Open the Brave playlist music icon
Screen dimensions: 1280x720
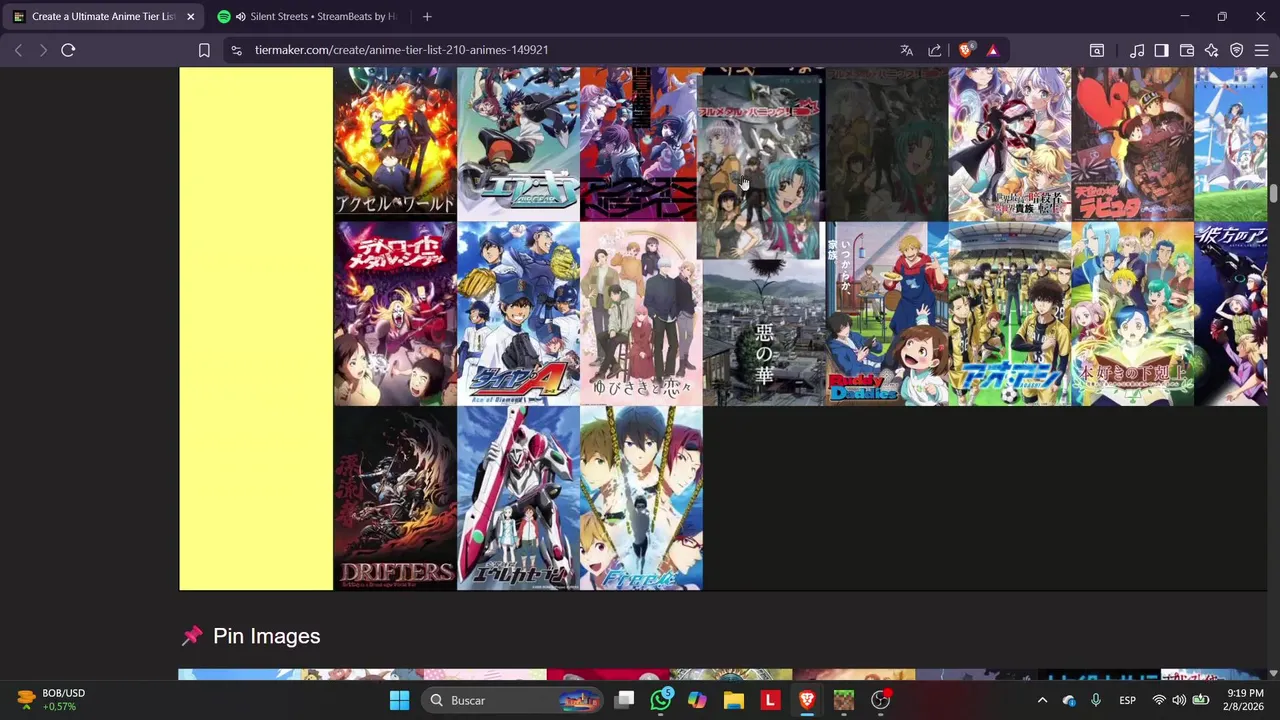[1137, 50]
